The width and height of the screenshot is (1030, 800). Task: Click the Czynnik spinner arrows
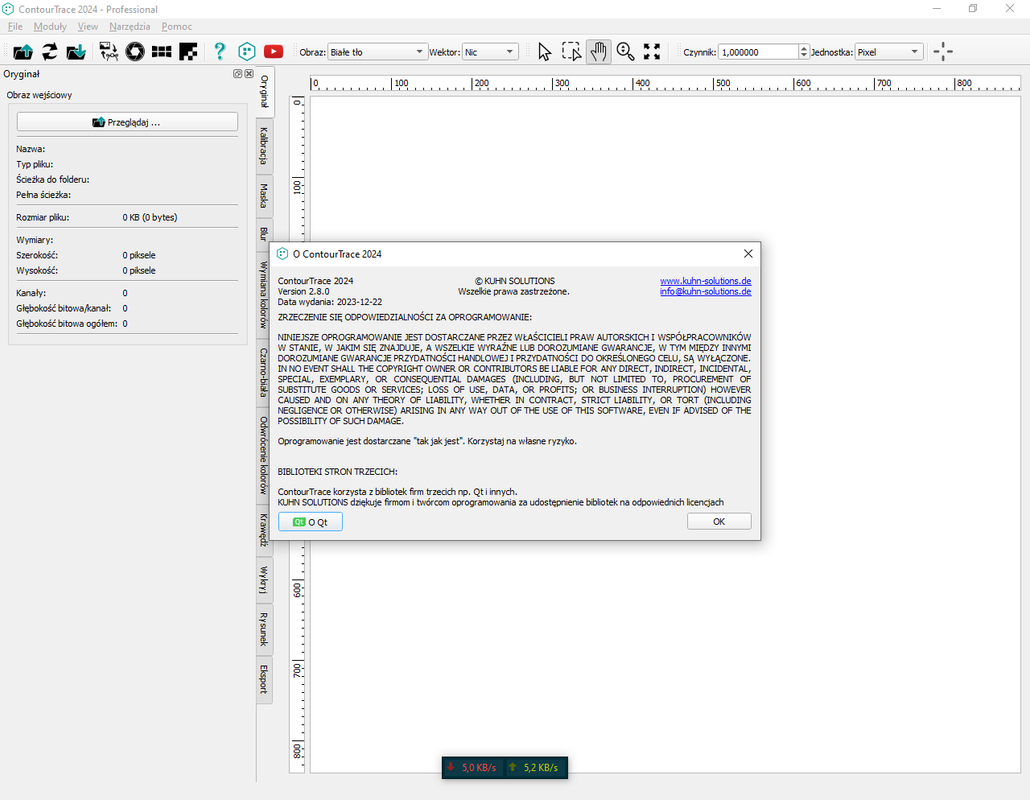803,52
